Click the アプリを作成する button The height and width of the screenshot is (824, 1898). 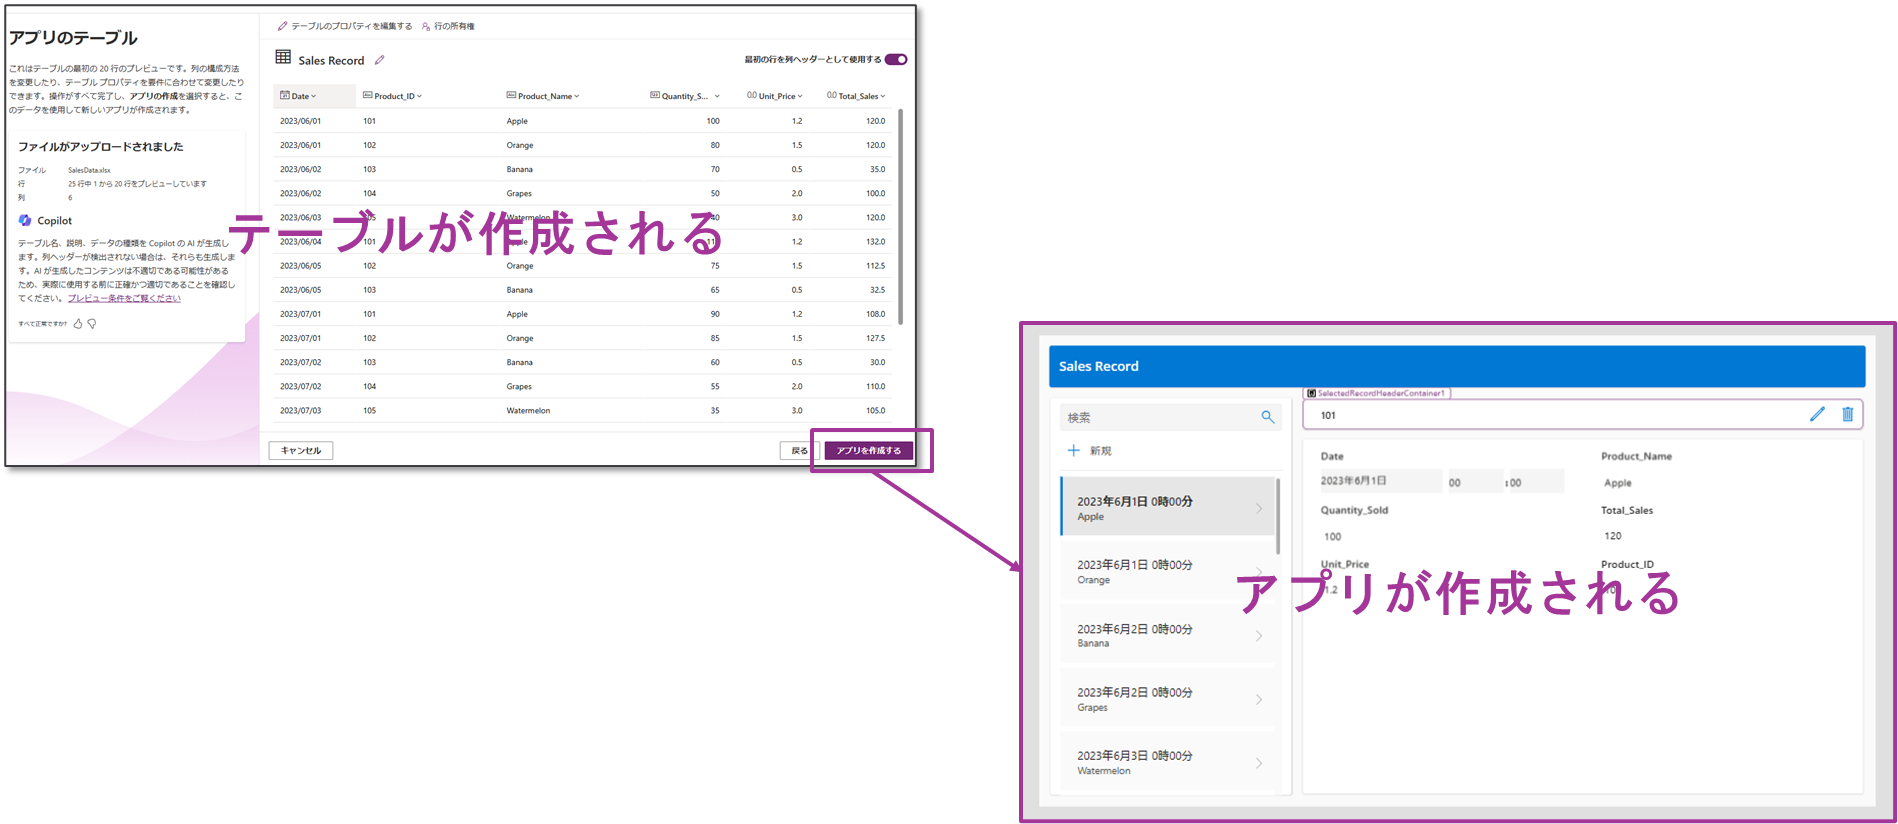pyautogui.click(x=869, y=451)
